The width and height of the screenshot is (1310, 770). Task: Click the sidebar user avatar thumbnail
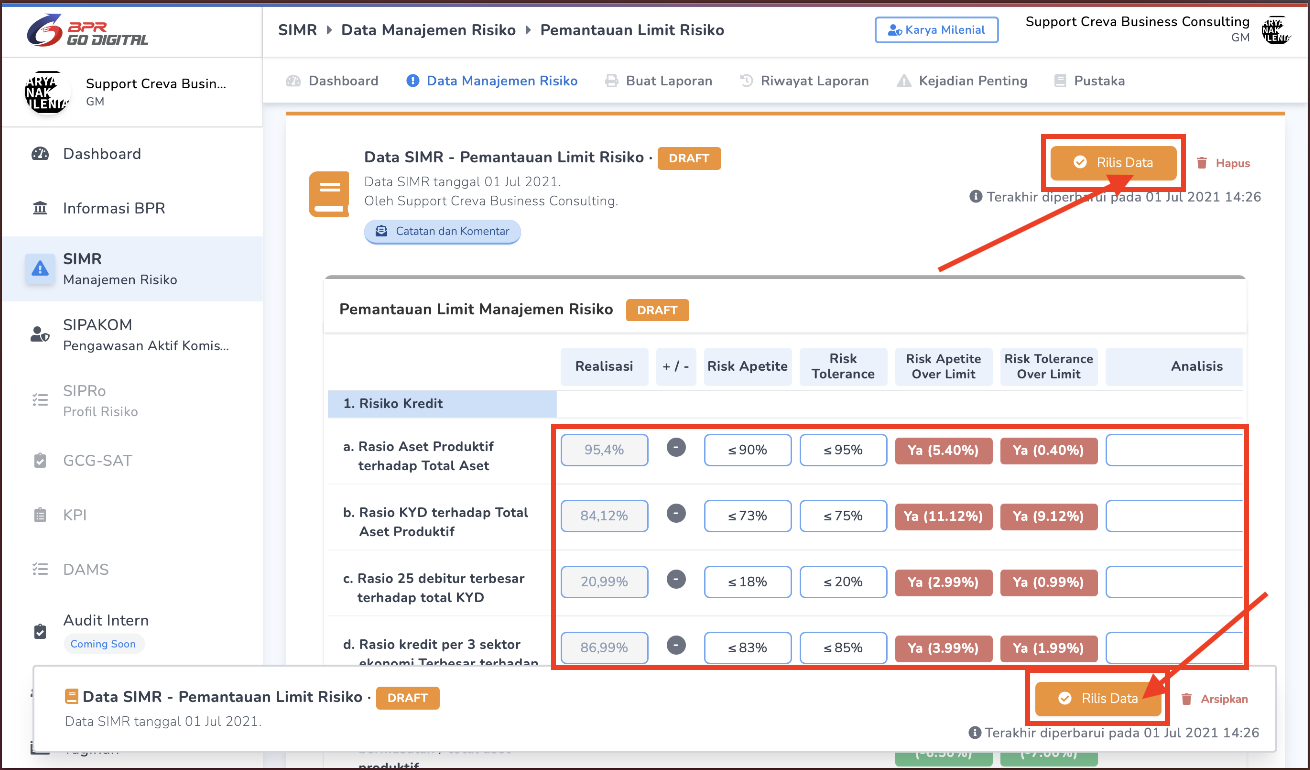tap(47, 92)
